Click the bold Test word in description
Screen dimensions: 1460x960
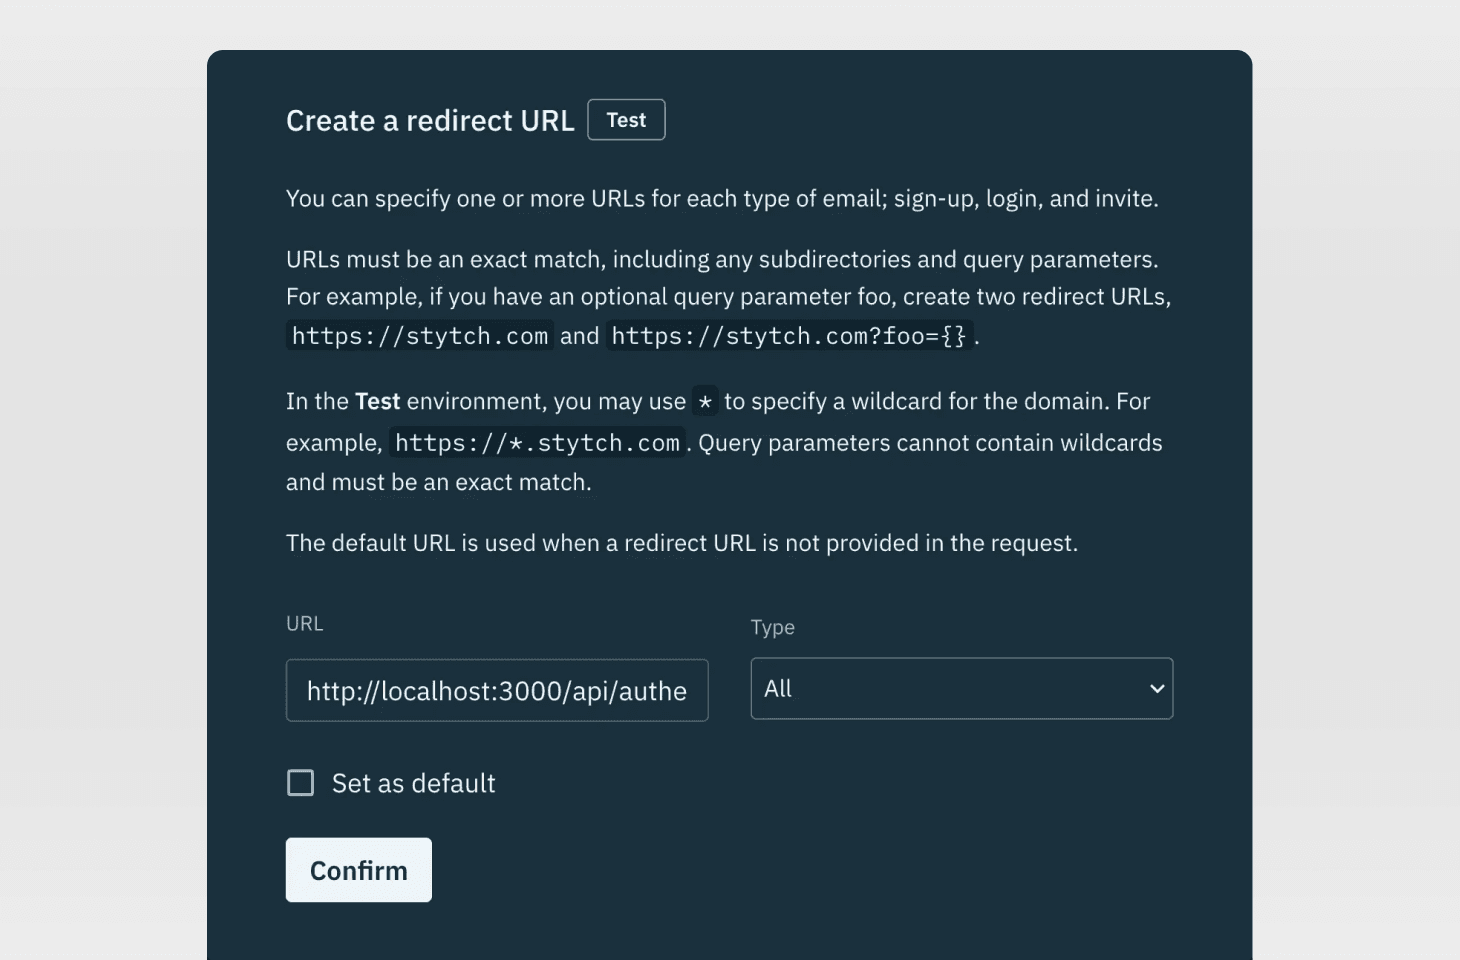pyautogui.click(x=377, y=402)
